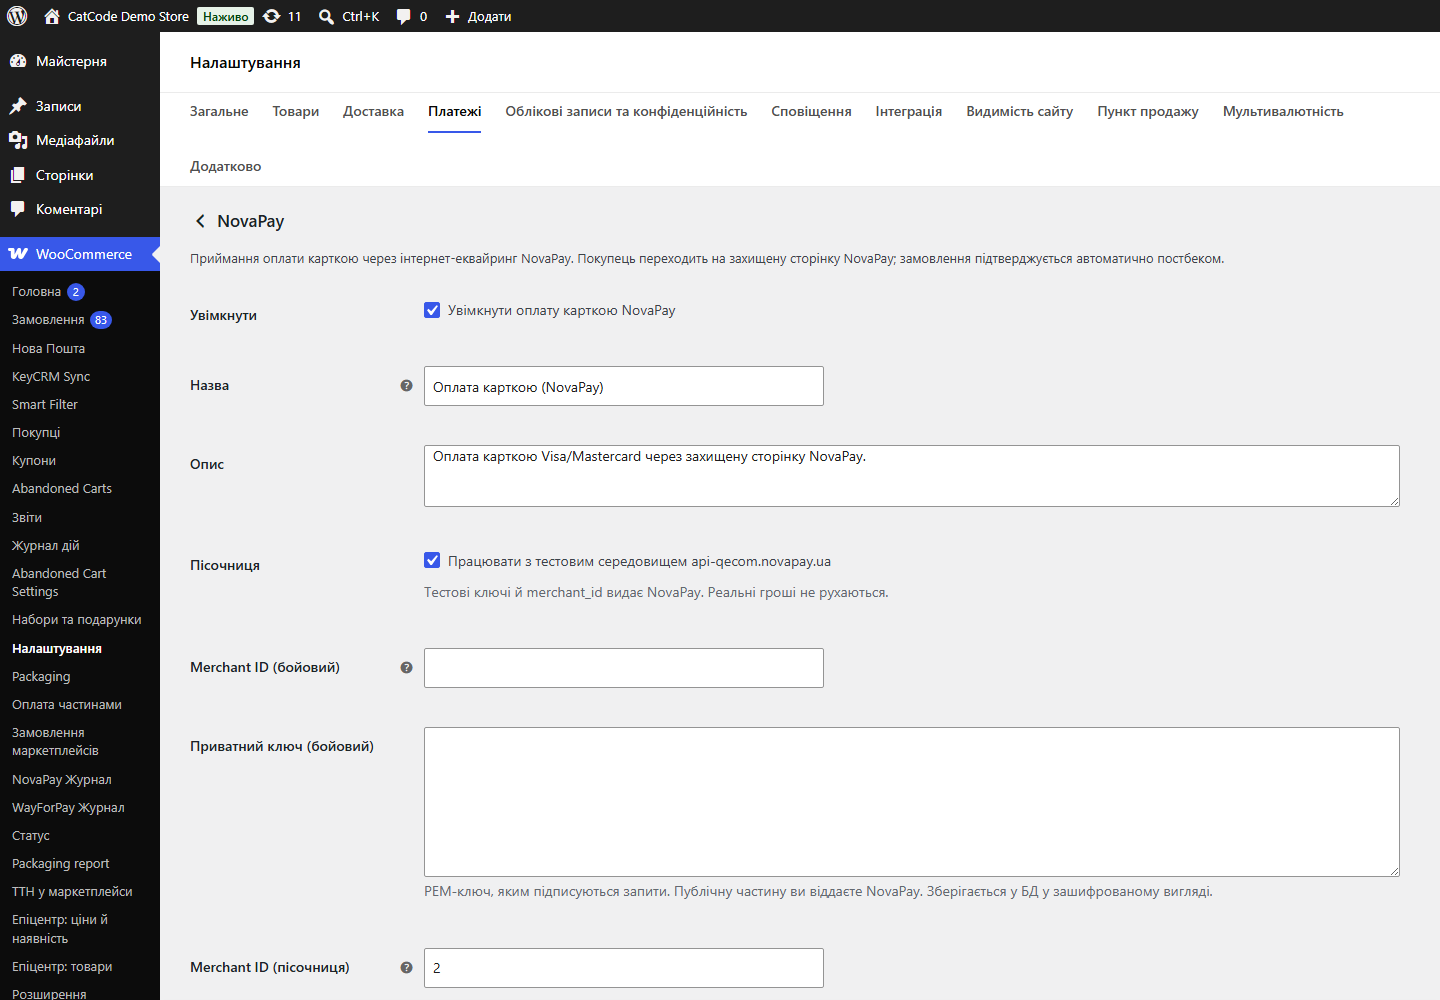Open Smart Filter page
The width and height of the screenshot is (1440, 1000).
45,404
